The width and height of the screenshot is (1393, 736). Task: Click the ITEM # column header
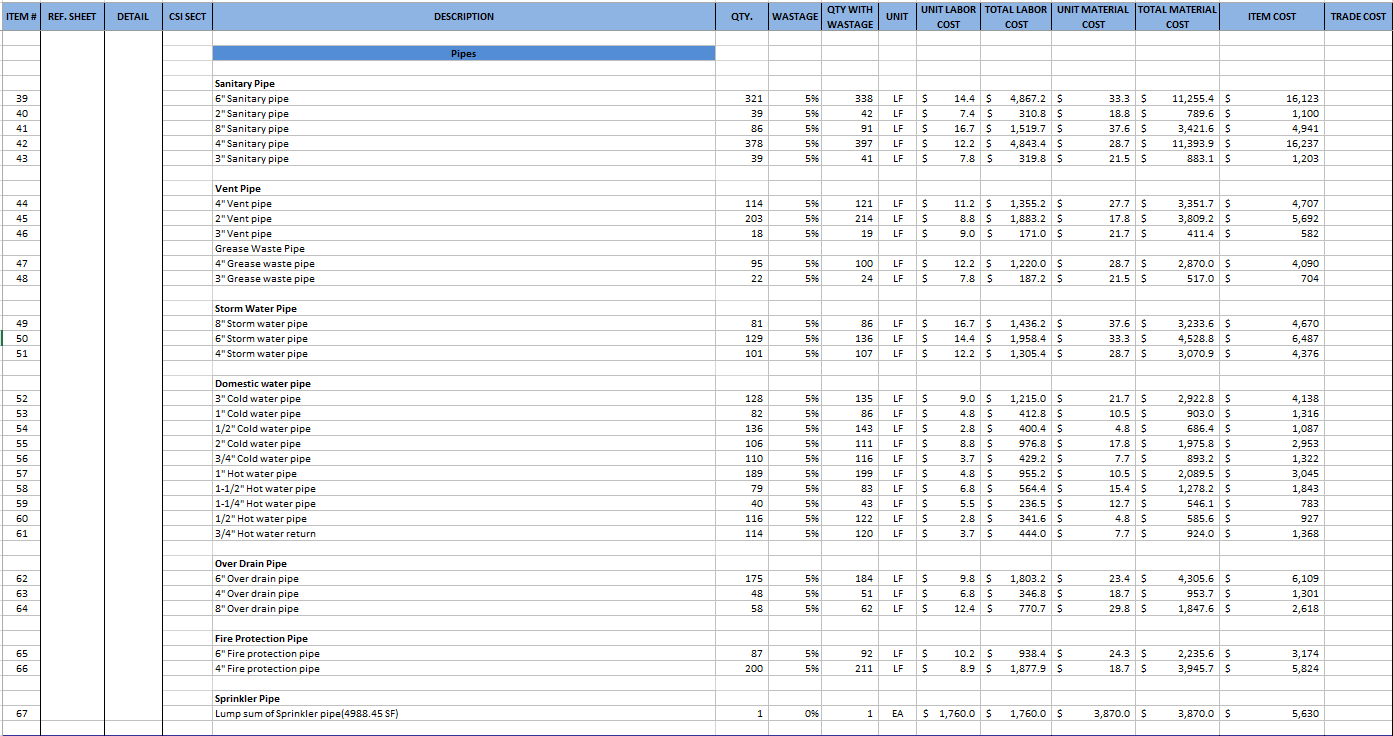(21, 16)
